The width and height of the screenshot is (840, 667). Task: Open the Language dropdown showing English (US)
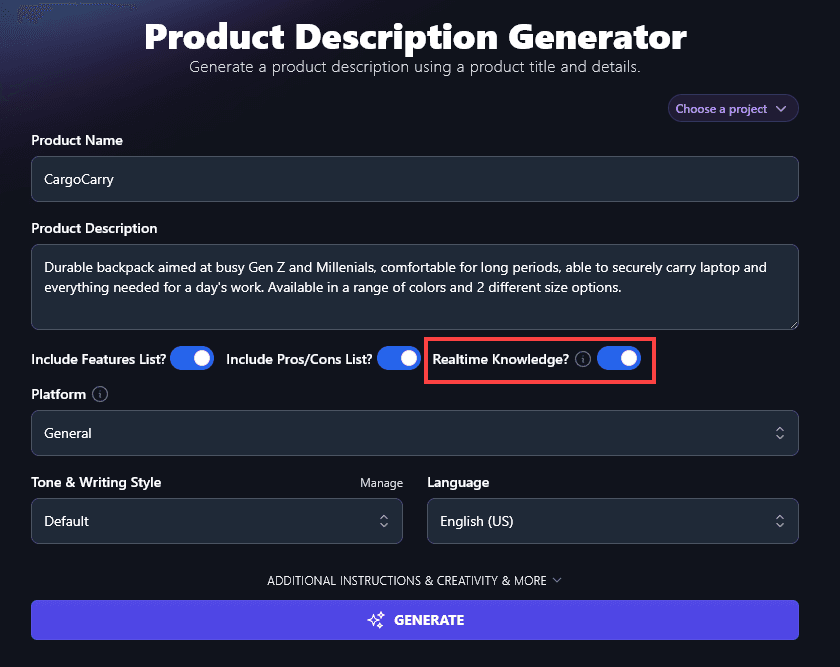[612, 521]
